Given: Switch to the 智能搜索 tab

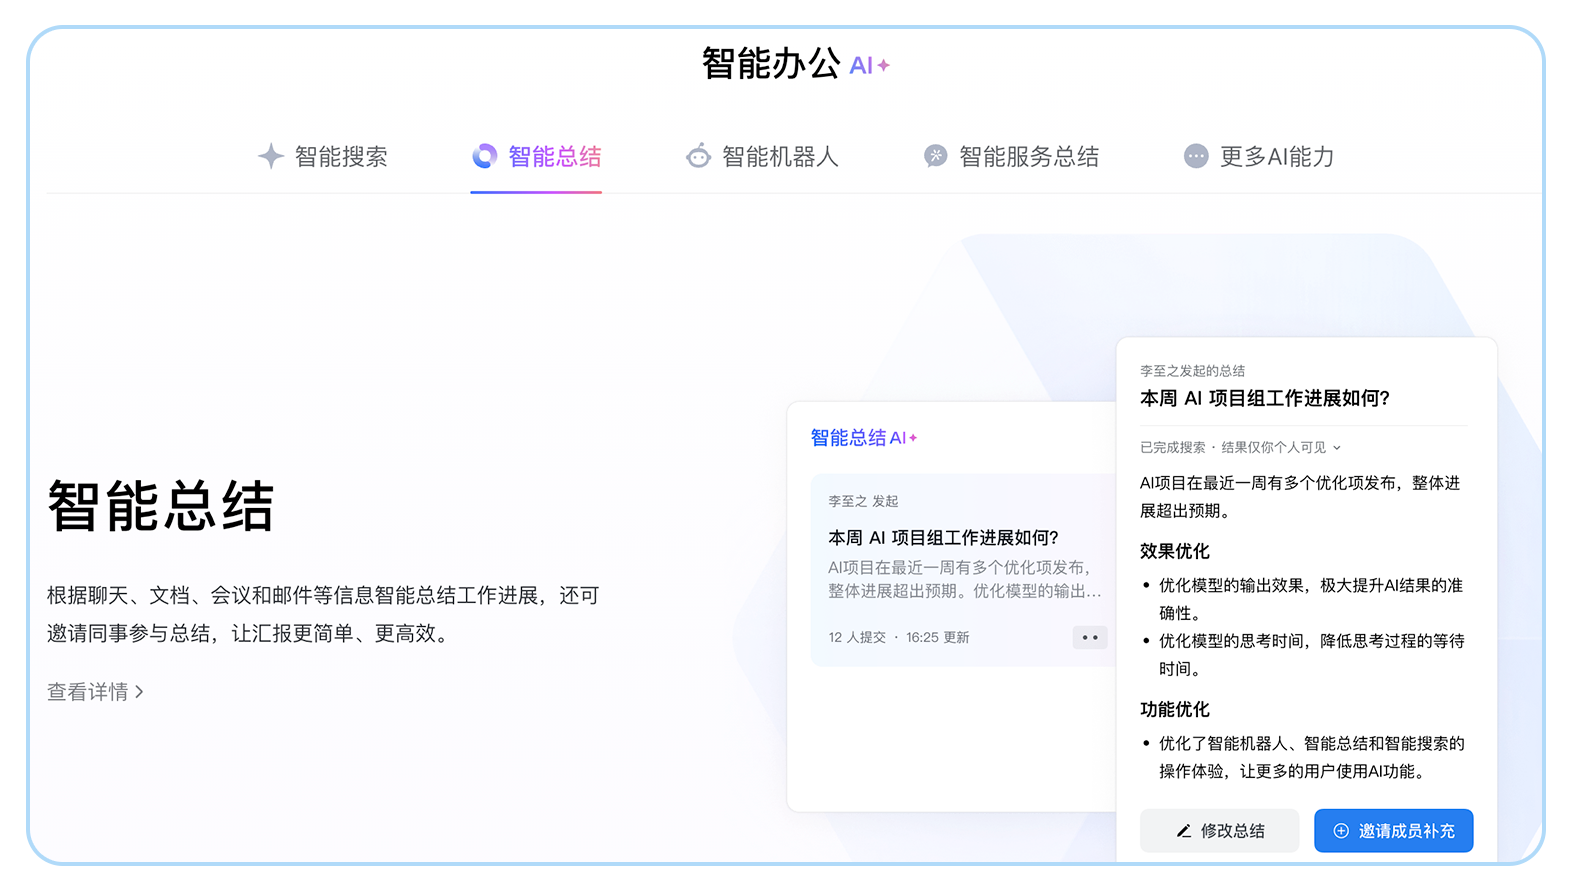Looking at the screenshot, I should 340,157.
